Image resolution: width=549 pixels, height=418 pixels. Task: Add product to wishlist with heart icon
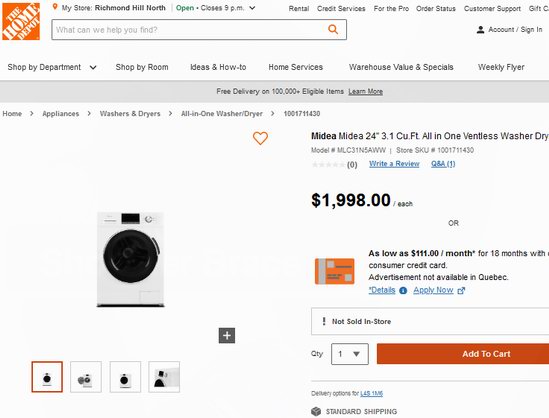[260, 138]
